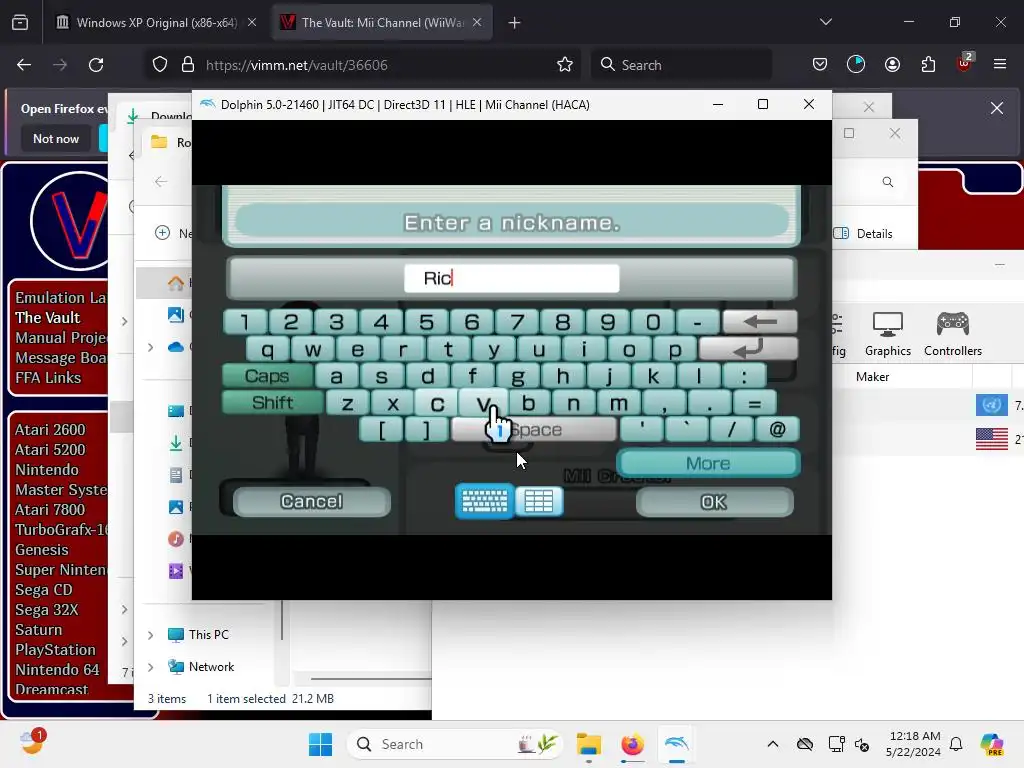
Task: Open the Nintendo 64 link
Action: tap(57, 670)
